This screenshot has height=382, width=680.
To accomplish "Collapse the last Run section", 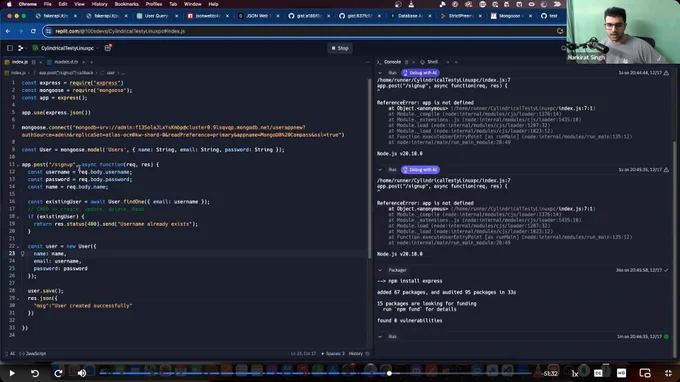I will pos(380,336).
